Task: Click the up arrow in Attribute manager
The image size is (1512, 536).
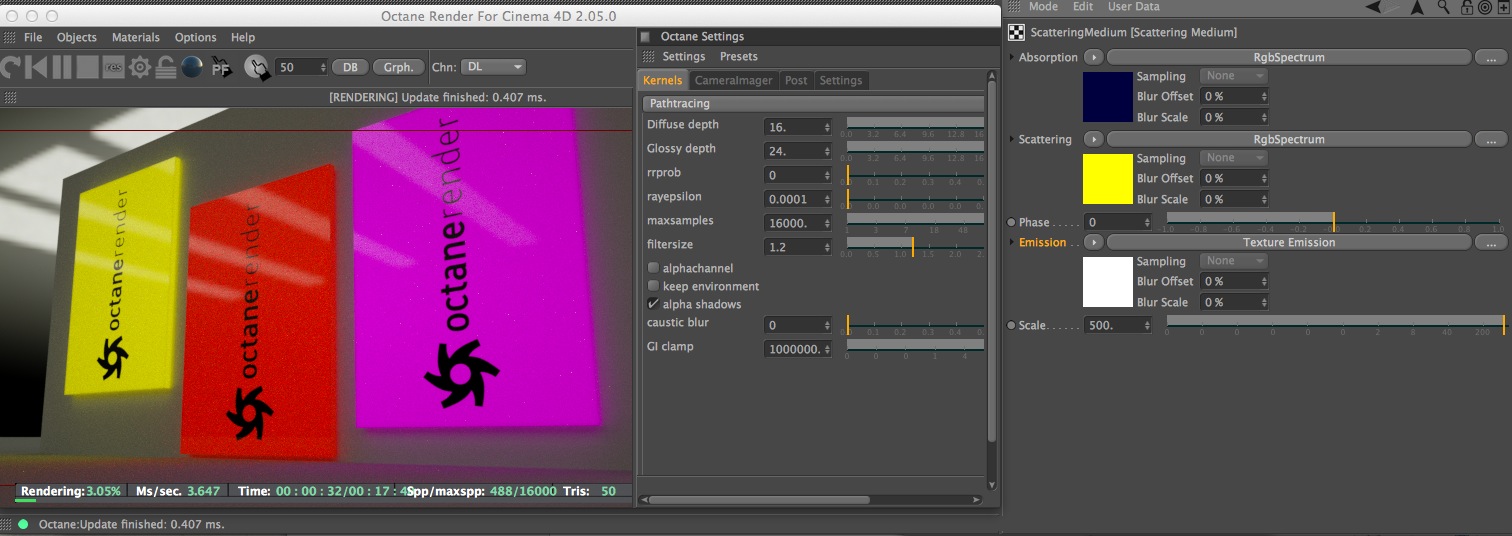Action: pyautogui.click(x=1417, y=7)
